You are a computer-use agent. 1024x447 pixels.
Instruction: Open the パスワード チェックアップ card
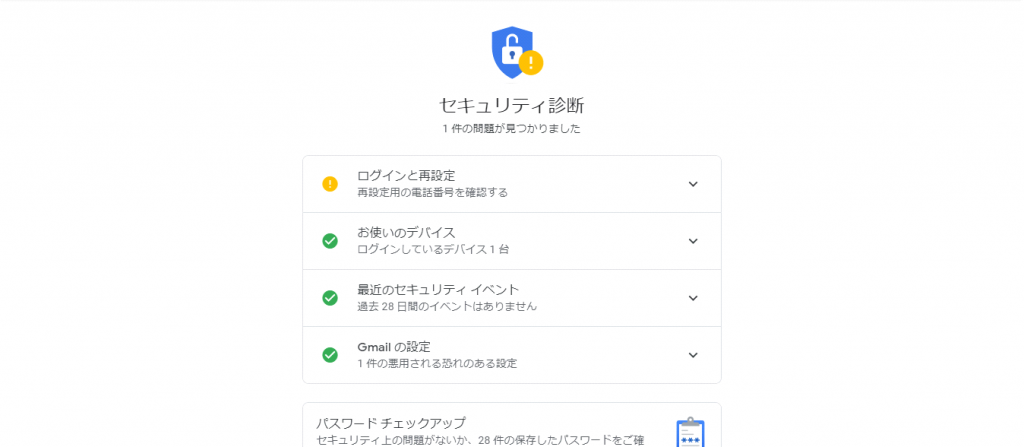(512, 425)
